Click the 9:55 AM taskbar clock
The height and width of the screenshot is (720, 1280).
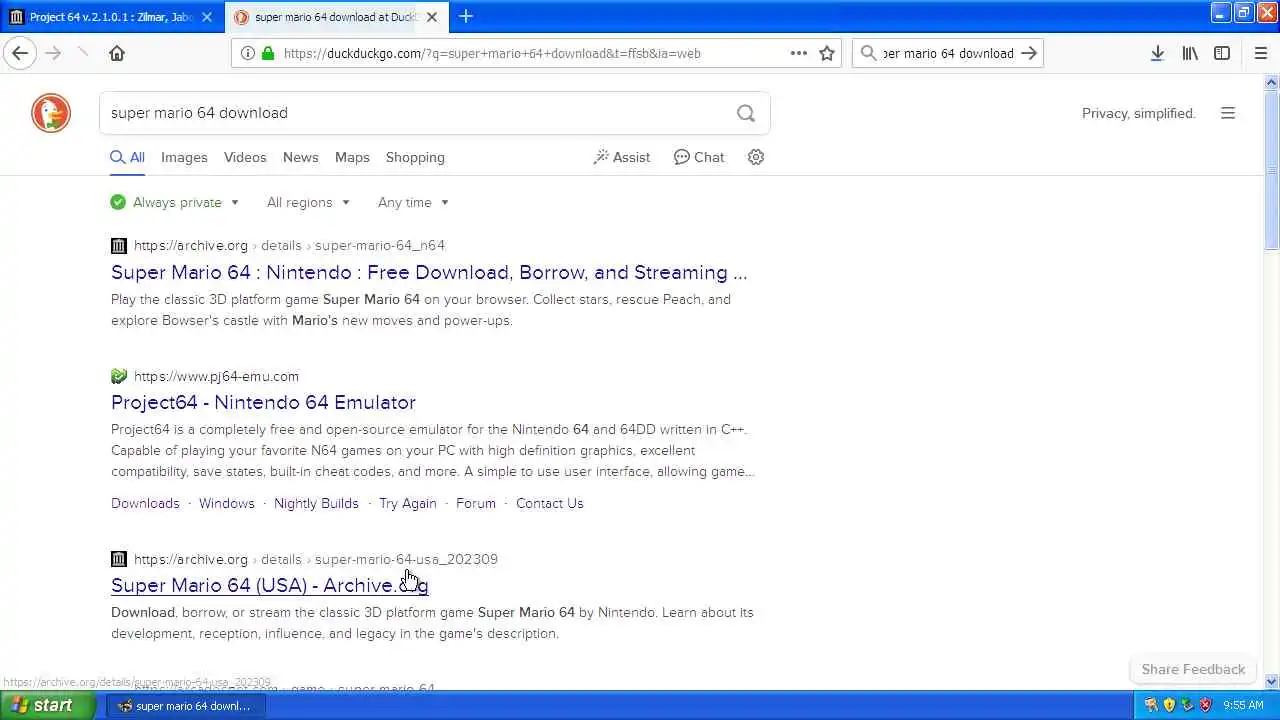pyautogui.click(x=1243, y=705)
